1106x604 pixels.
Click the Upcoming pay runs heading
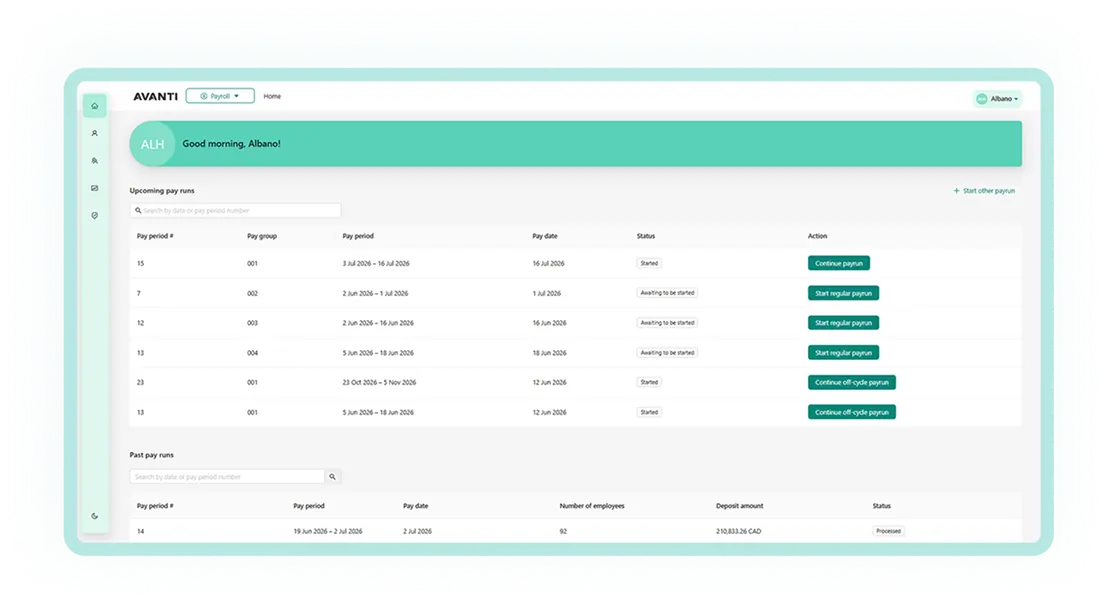[162, 191]
